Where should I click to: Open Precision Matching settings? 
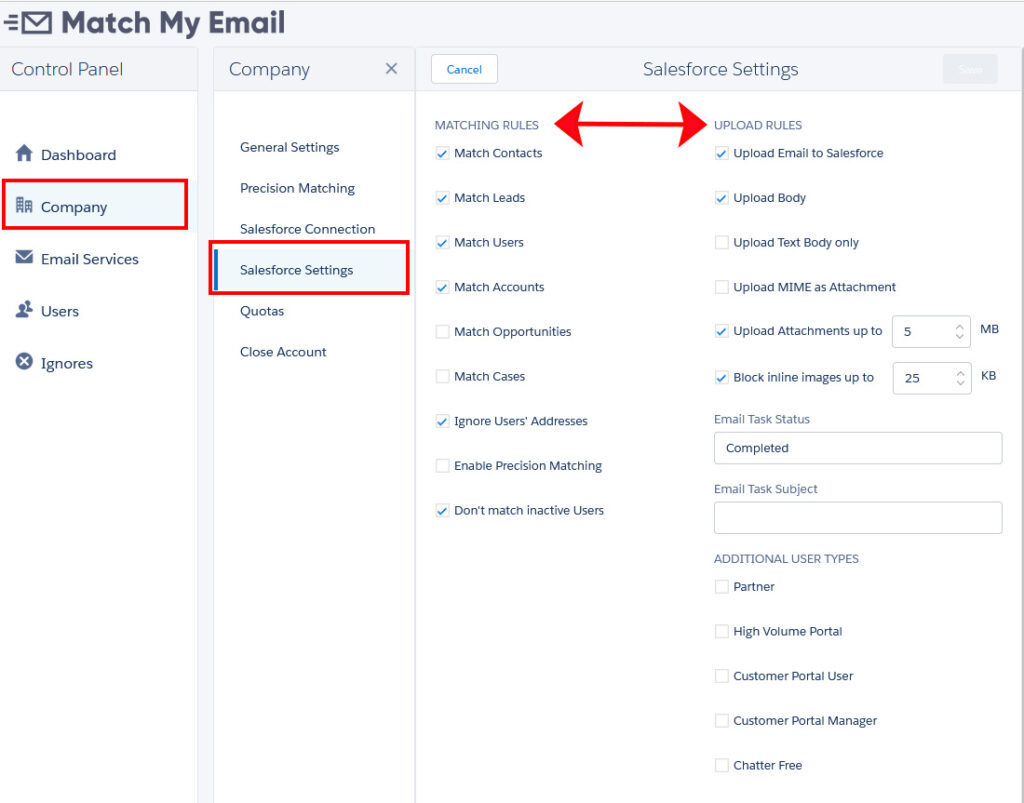297,189
